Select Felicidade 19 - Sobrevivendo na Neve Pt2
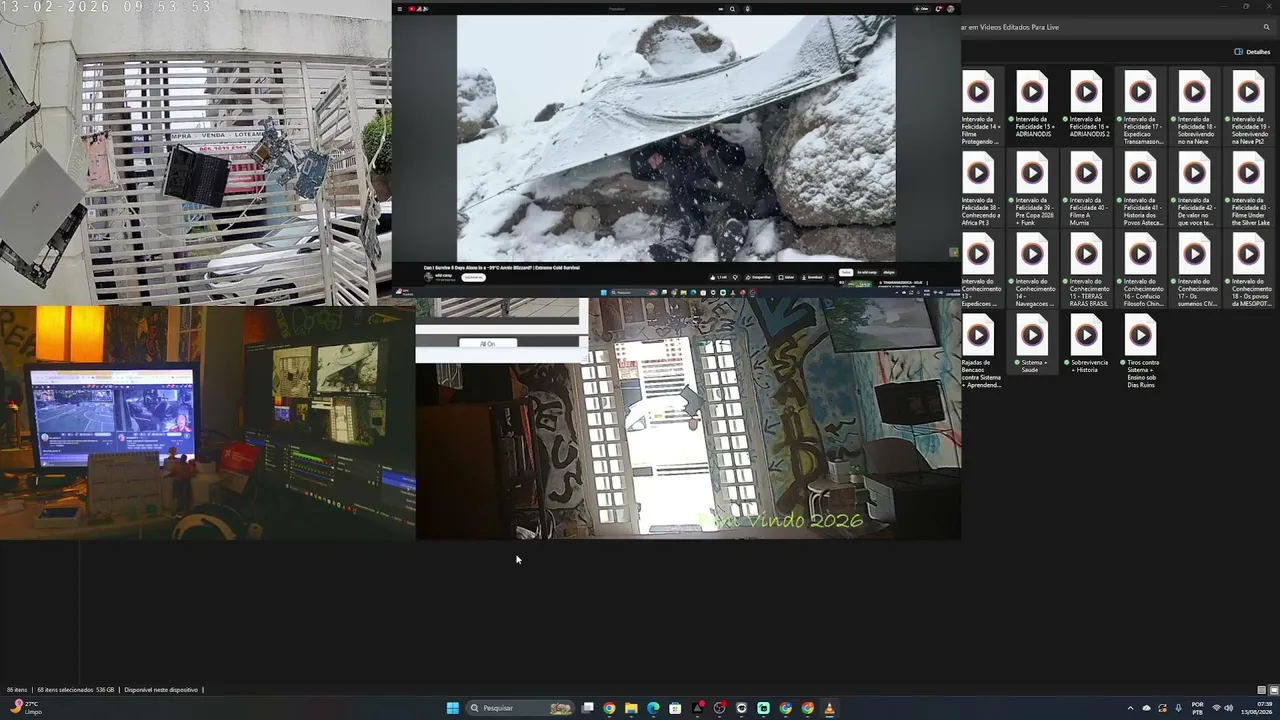 (x=1248, y=107)
